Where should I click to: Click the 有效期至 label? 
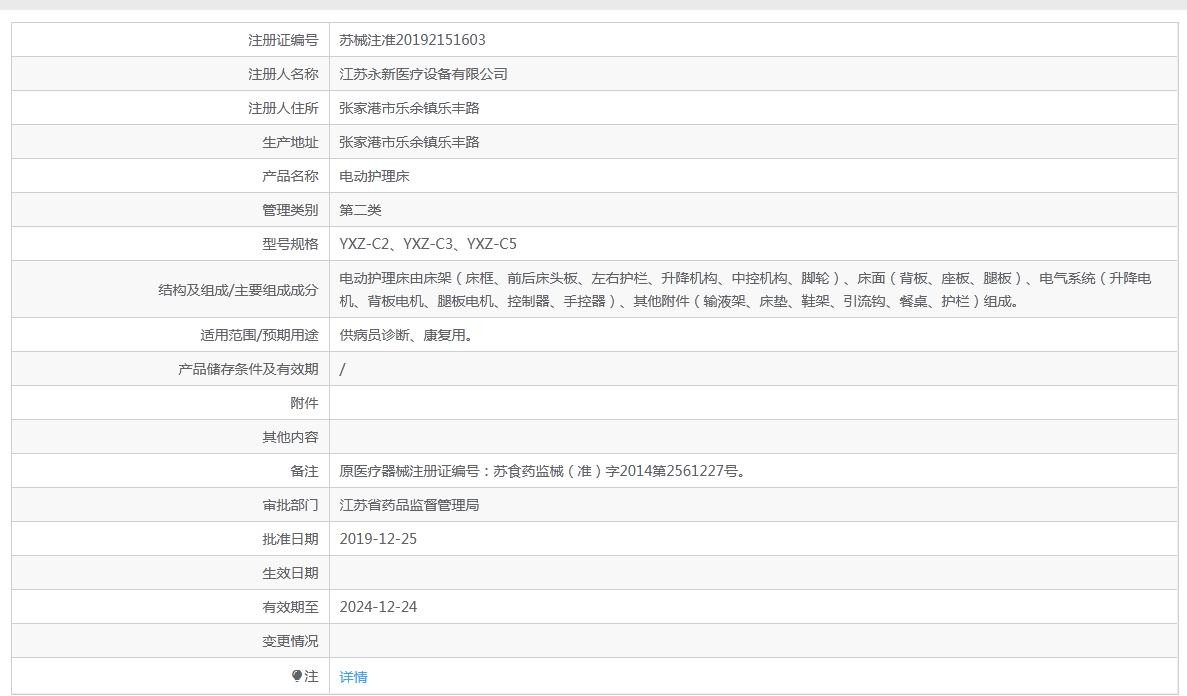click(x=290, y=607)
